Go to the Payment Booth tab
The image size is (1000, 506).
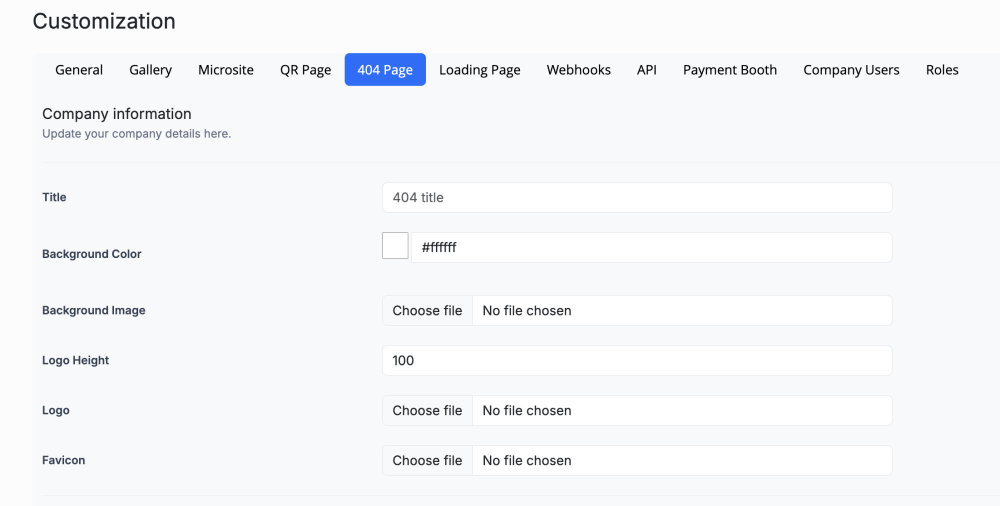point(730,70)
